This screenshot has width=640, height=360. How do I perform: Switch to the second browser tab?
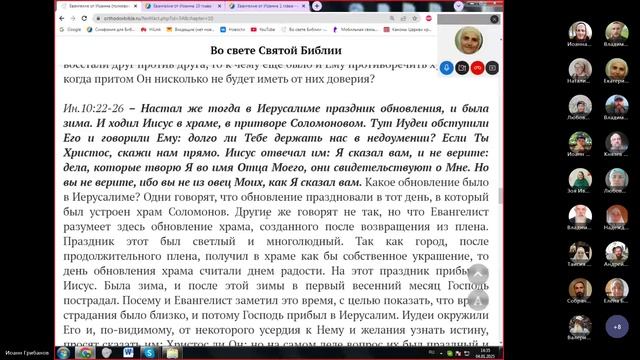(183, 6)
